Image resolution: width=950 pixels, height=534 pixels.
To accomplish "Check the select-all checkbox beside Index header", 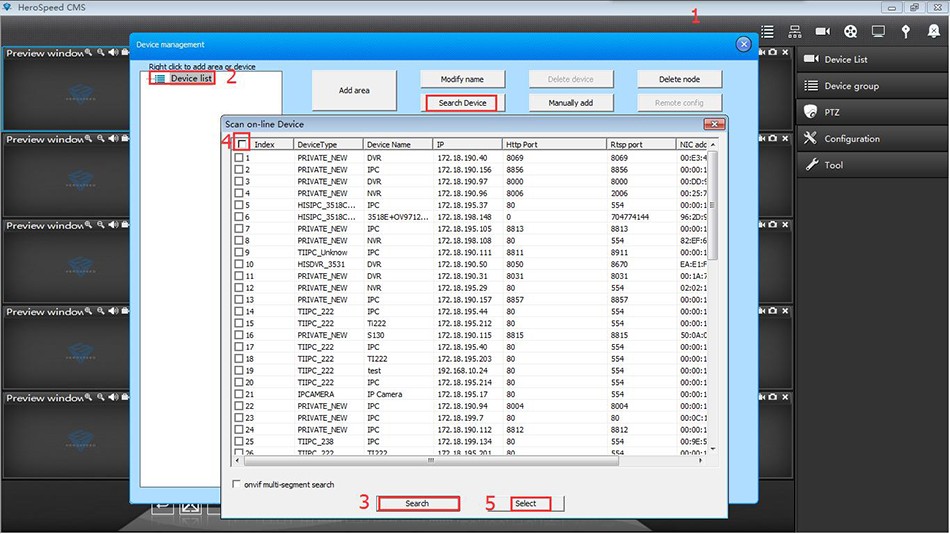I will (241, 144).
